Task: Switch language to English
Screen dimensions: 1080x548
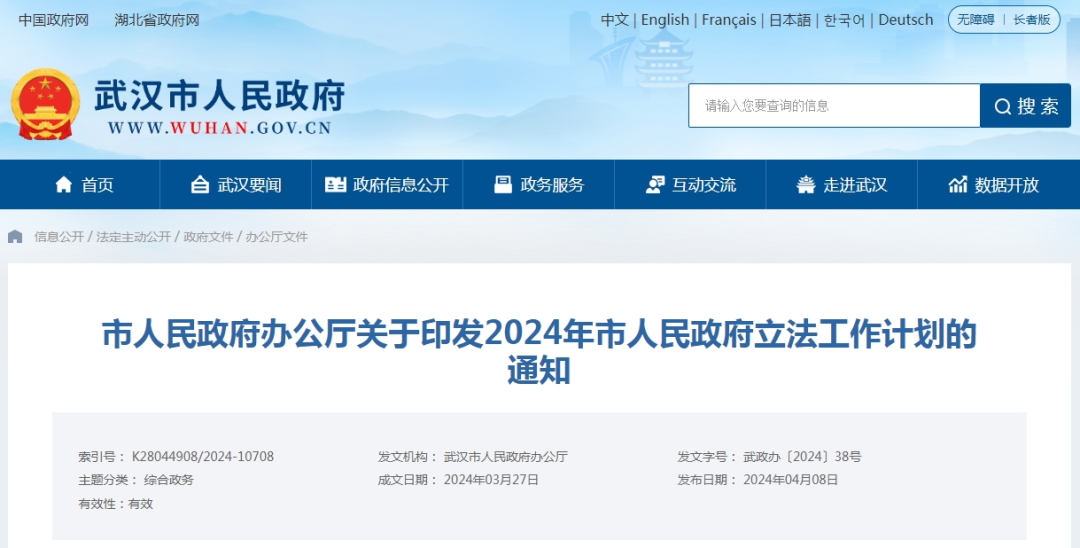Action: click(x=665, y=20)
